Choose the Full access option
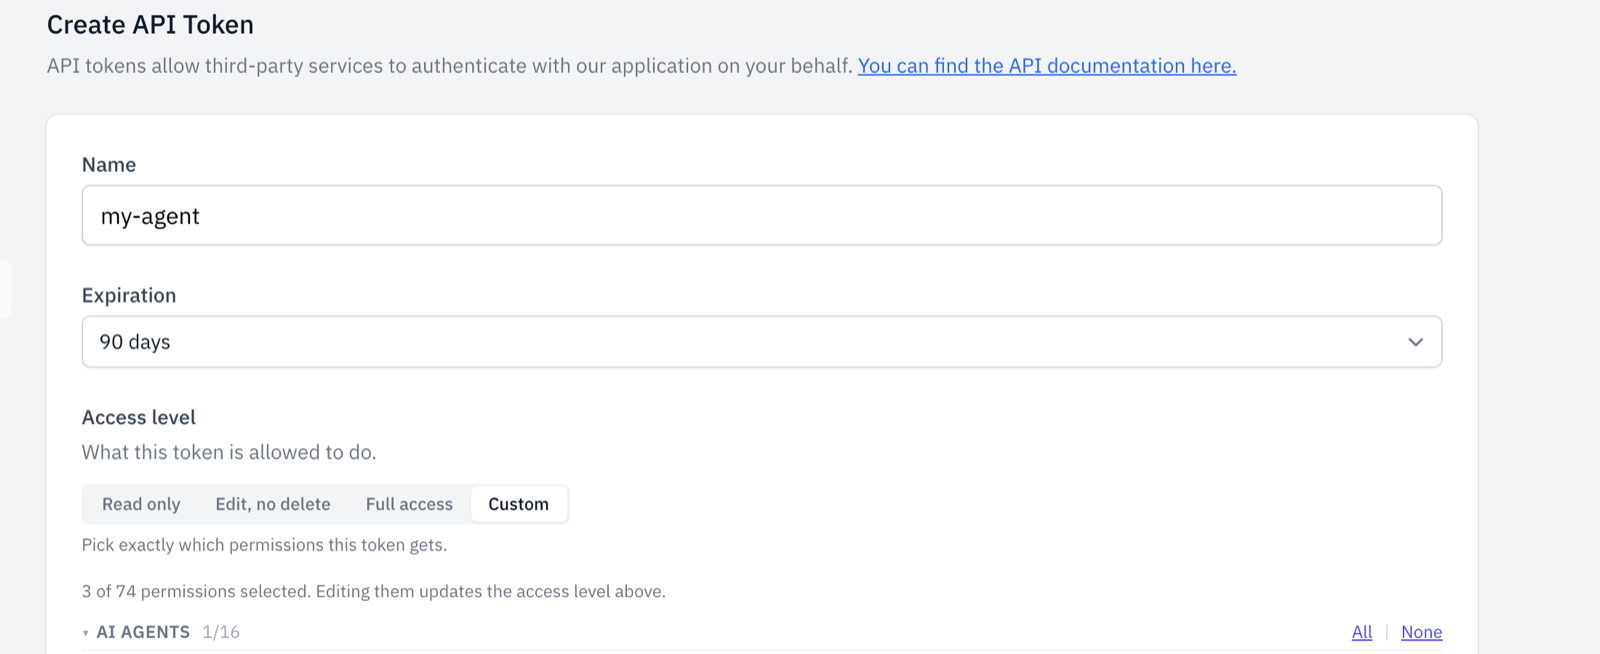1600x654 pixels. pos(409,504)
